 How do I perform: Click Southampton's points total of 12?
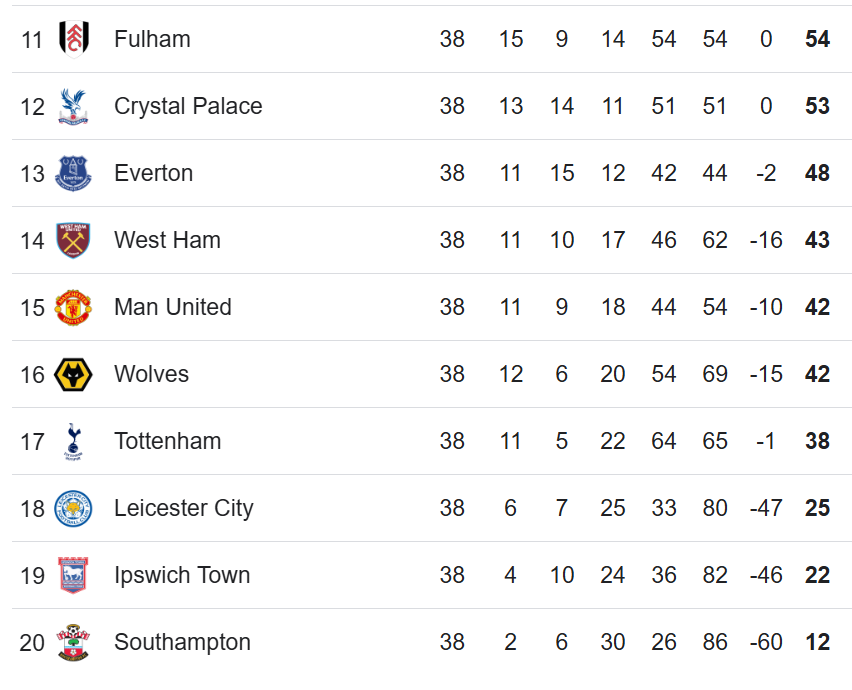tap(817, 642)
